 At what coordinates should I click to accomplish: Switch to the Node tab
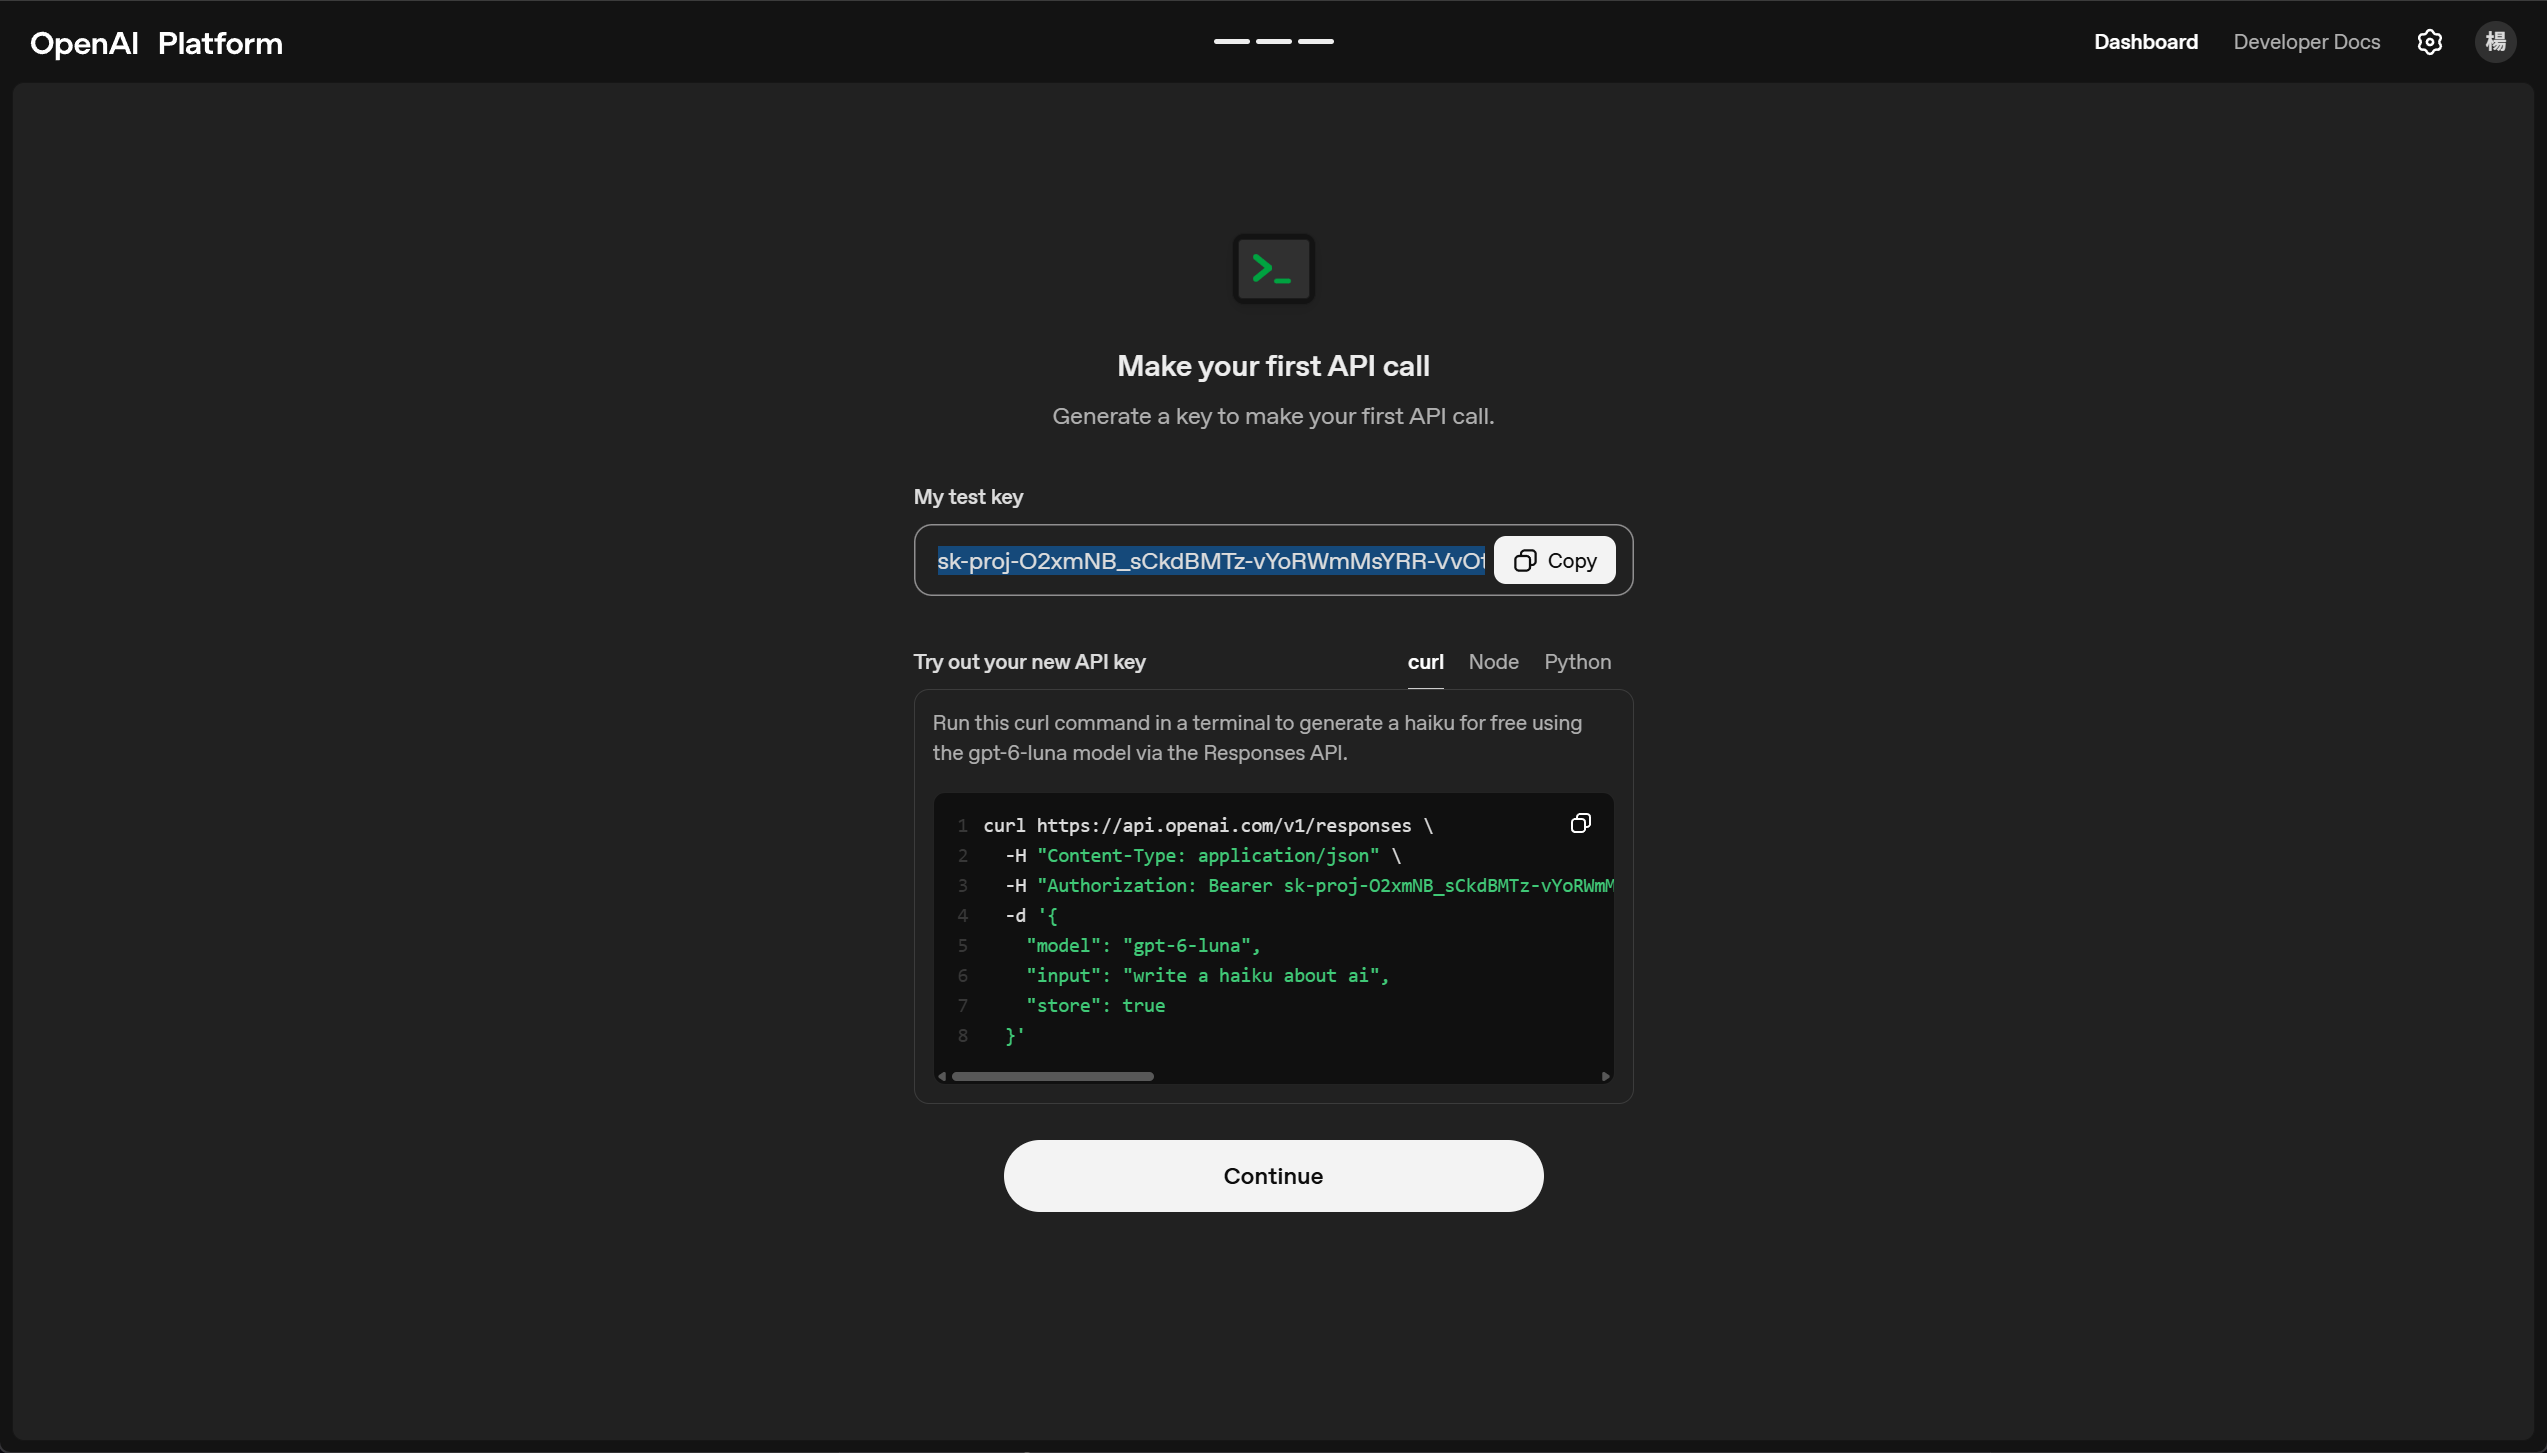(x=1493, y=662)
